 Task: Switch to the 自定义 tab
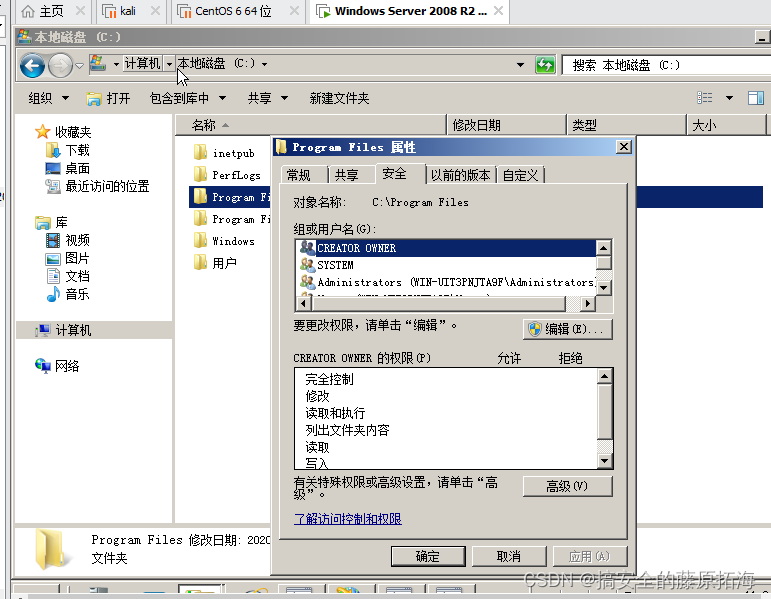coord(520,175)
